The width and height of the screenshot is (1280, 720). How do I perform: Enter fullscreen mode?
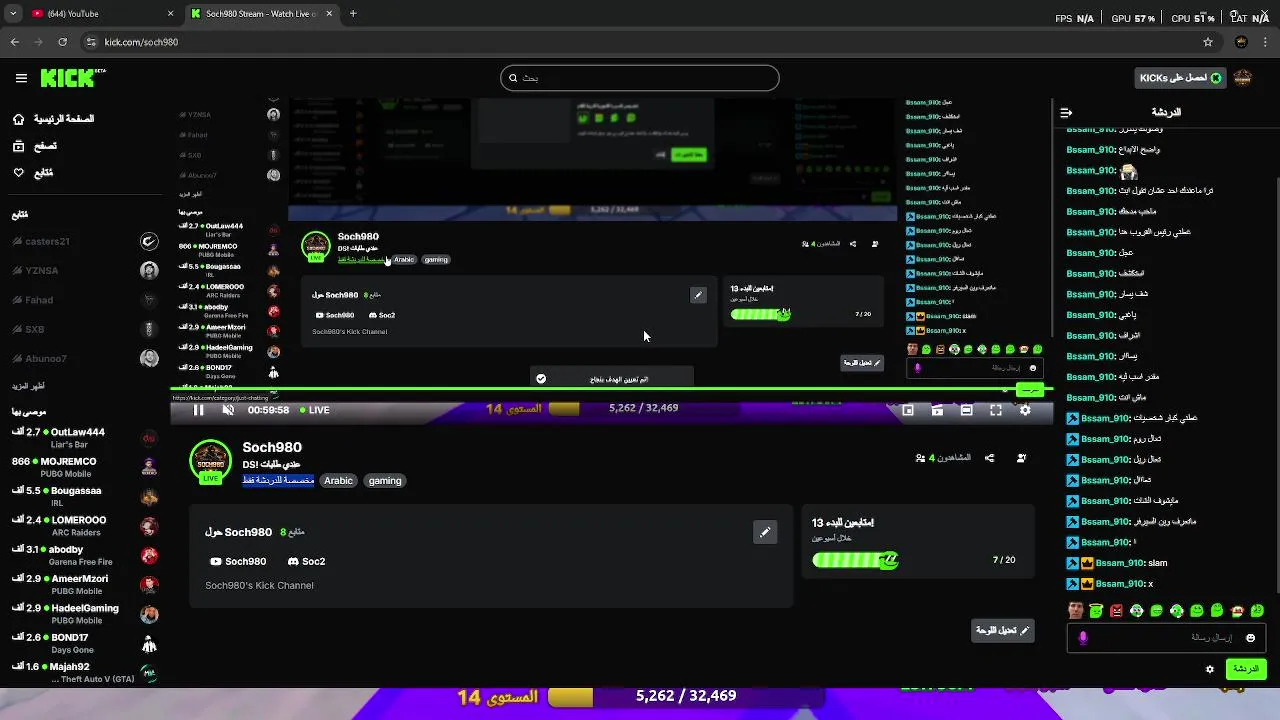996,410
